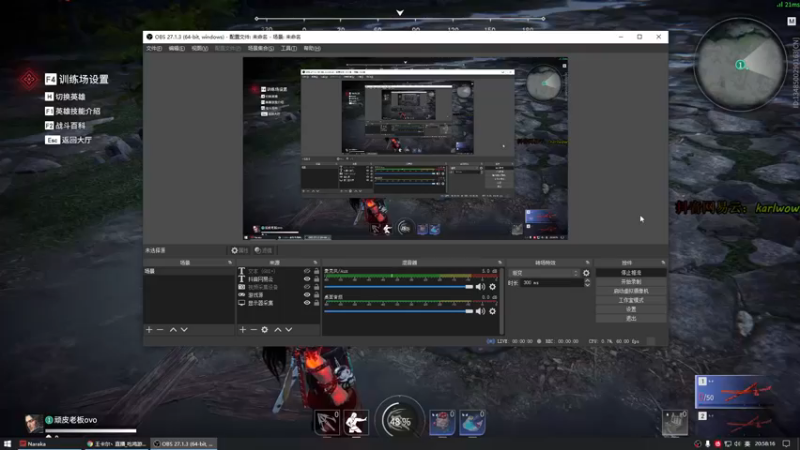The image size is (800, 450).
Task: Open 麦克风/Aux mixer settings gear
Action: coord(492,287)
